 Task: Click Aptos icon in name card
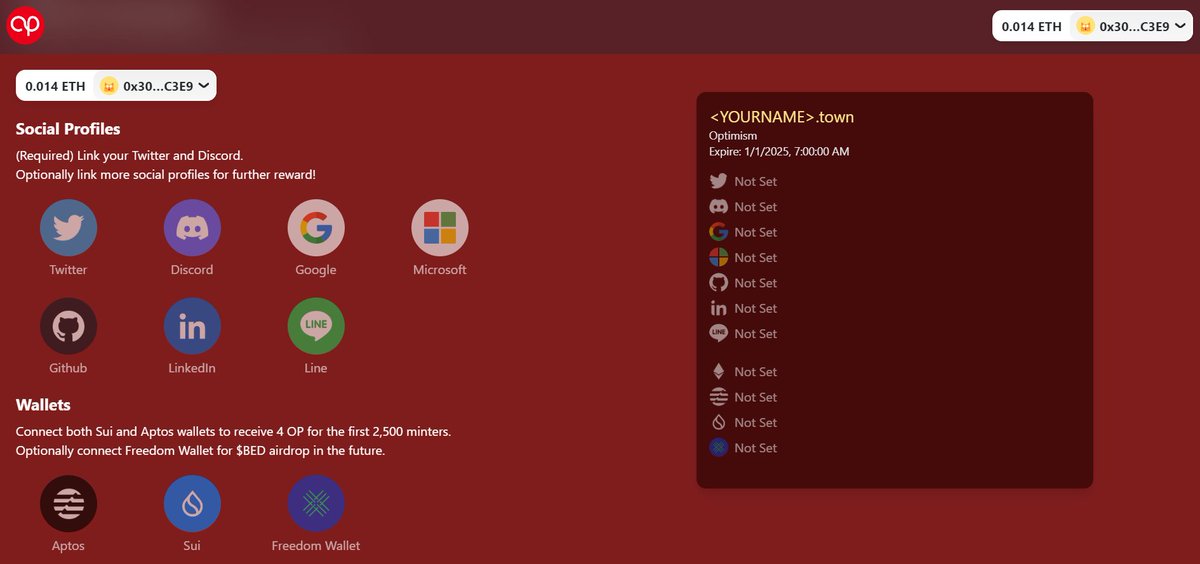pos(718,397)
